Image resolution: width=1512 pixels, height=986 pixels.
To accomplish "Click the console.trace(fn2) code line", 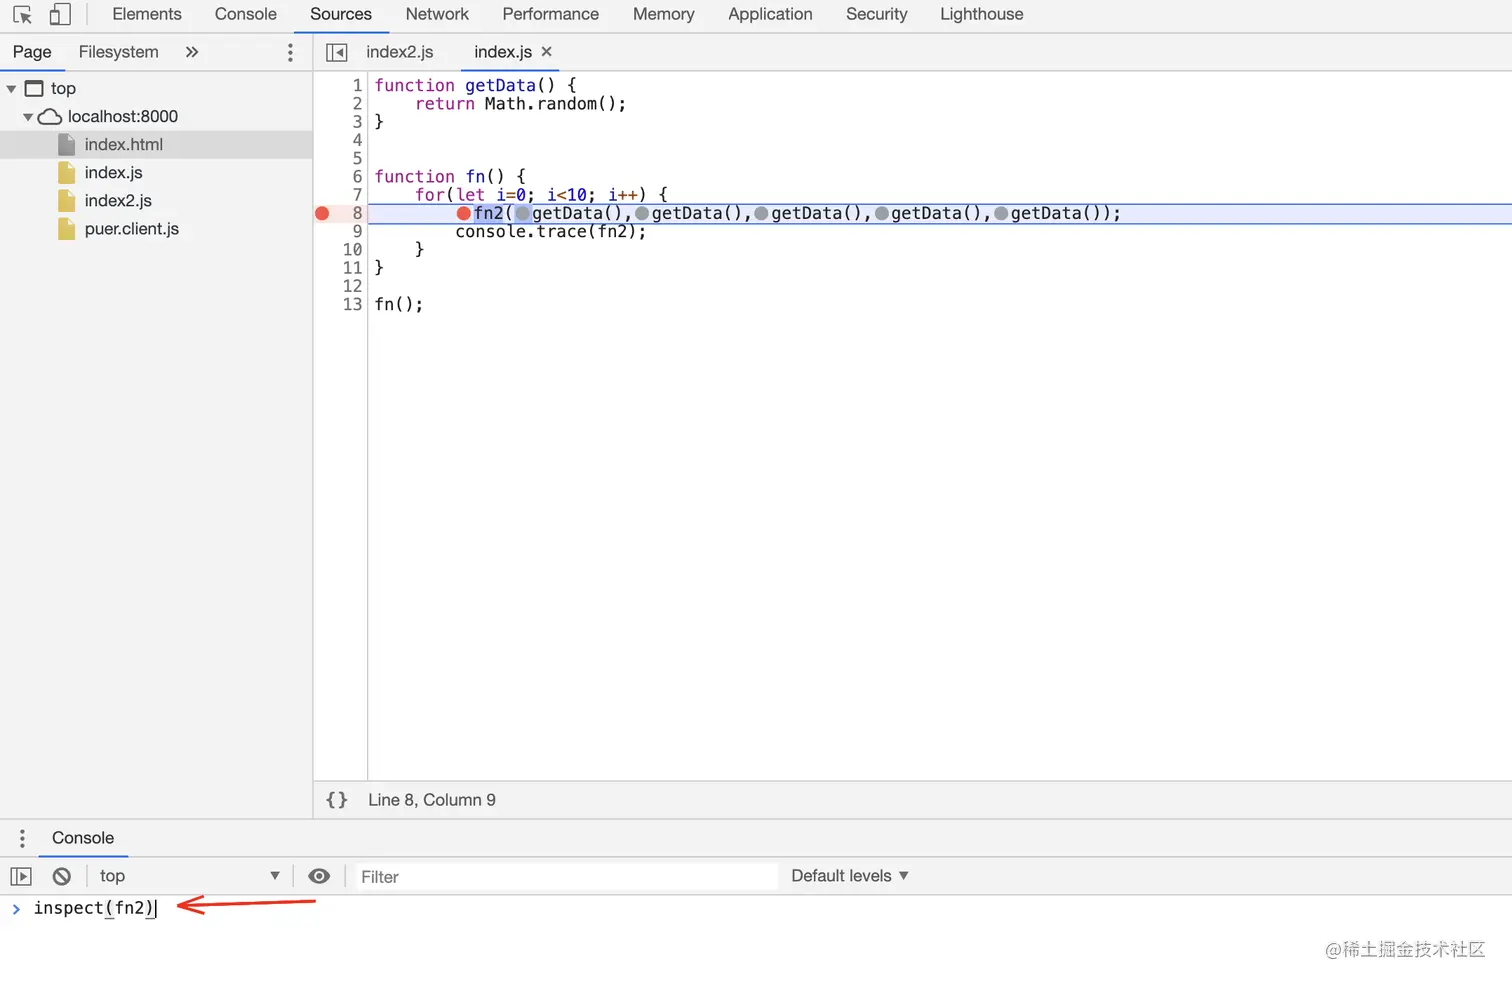I will (551, 231).
